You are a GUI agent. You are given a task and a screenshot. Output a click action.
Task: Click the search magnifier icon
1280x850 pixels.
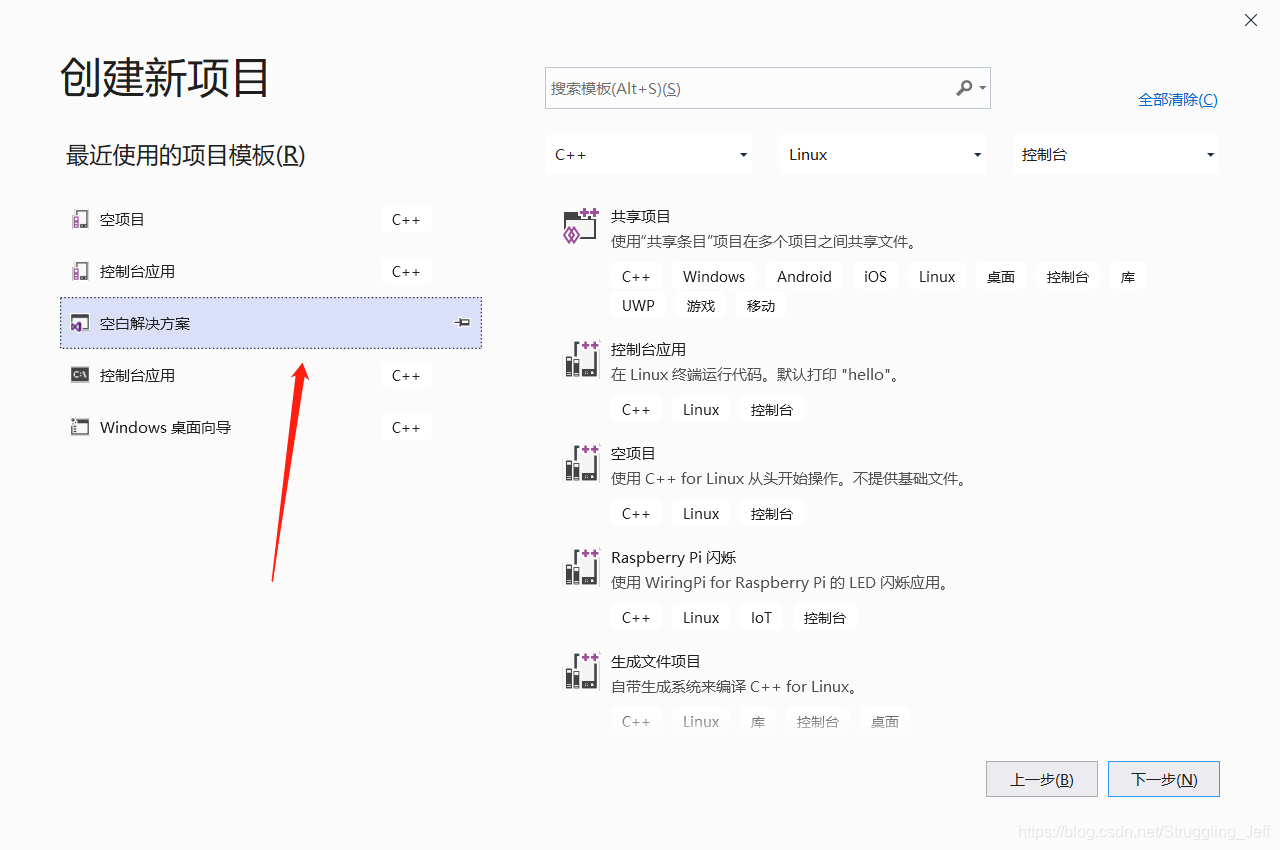click(x=964, y=88)
